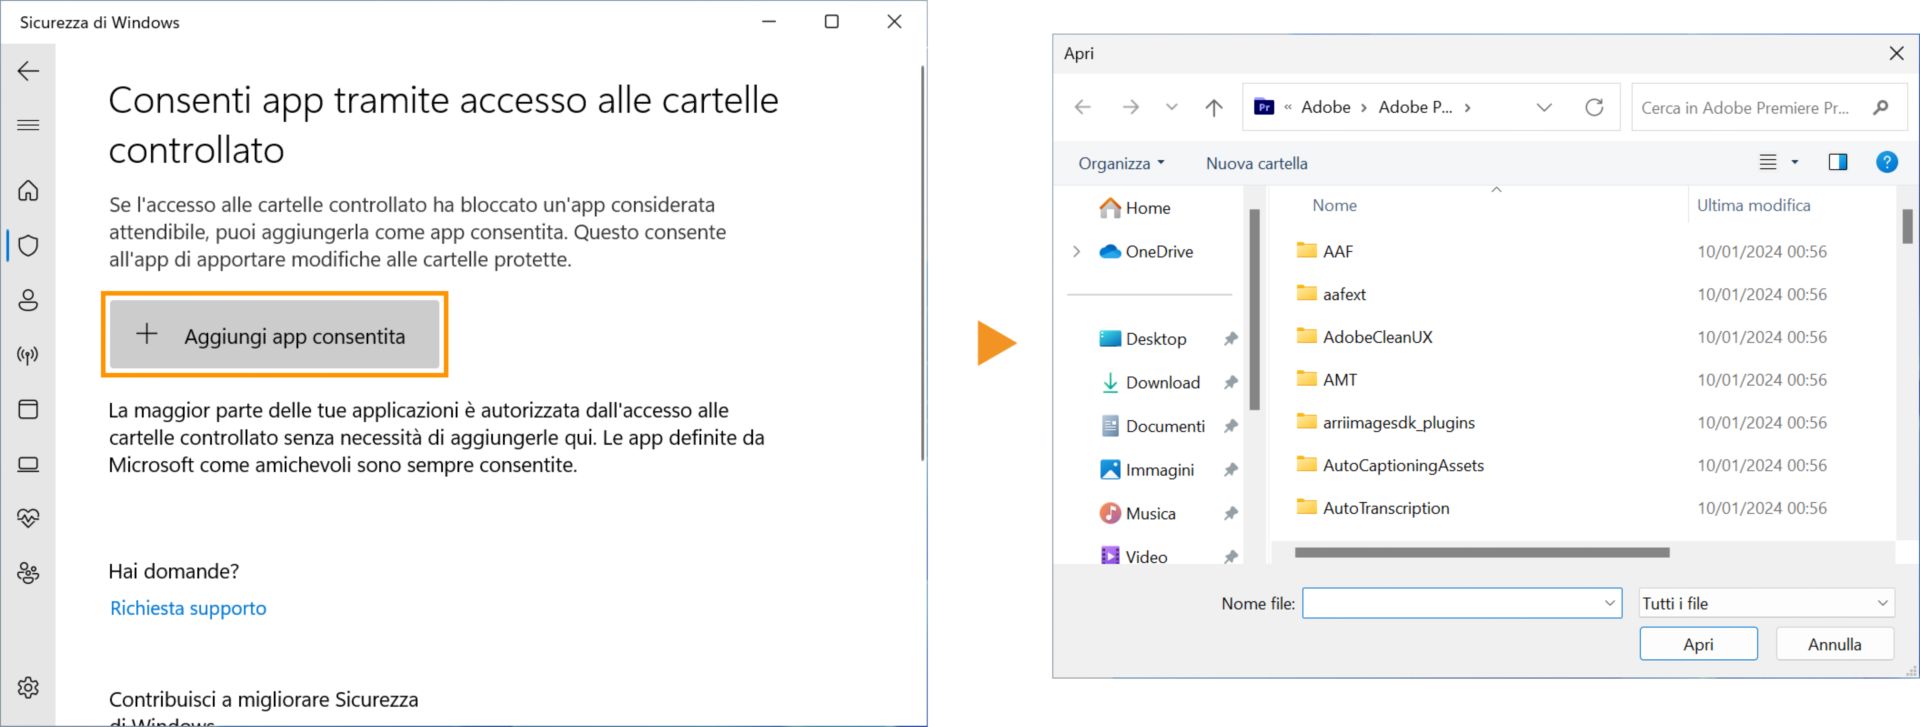Click the file list vertical scrollbar

[1907, 226]
